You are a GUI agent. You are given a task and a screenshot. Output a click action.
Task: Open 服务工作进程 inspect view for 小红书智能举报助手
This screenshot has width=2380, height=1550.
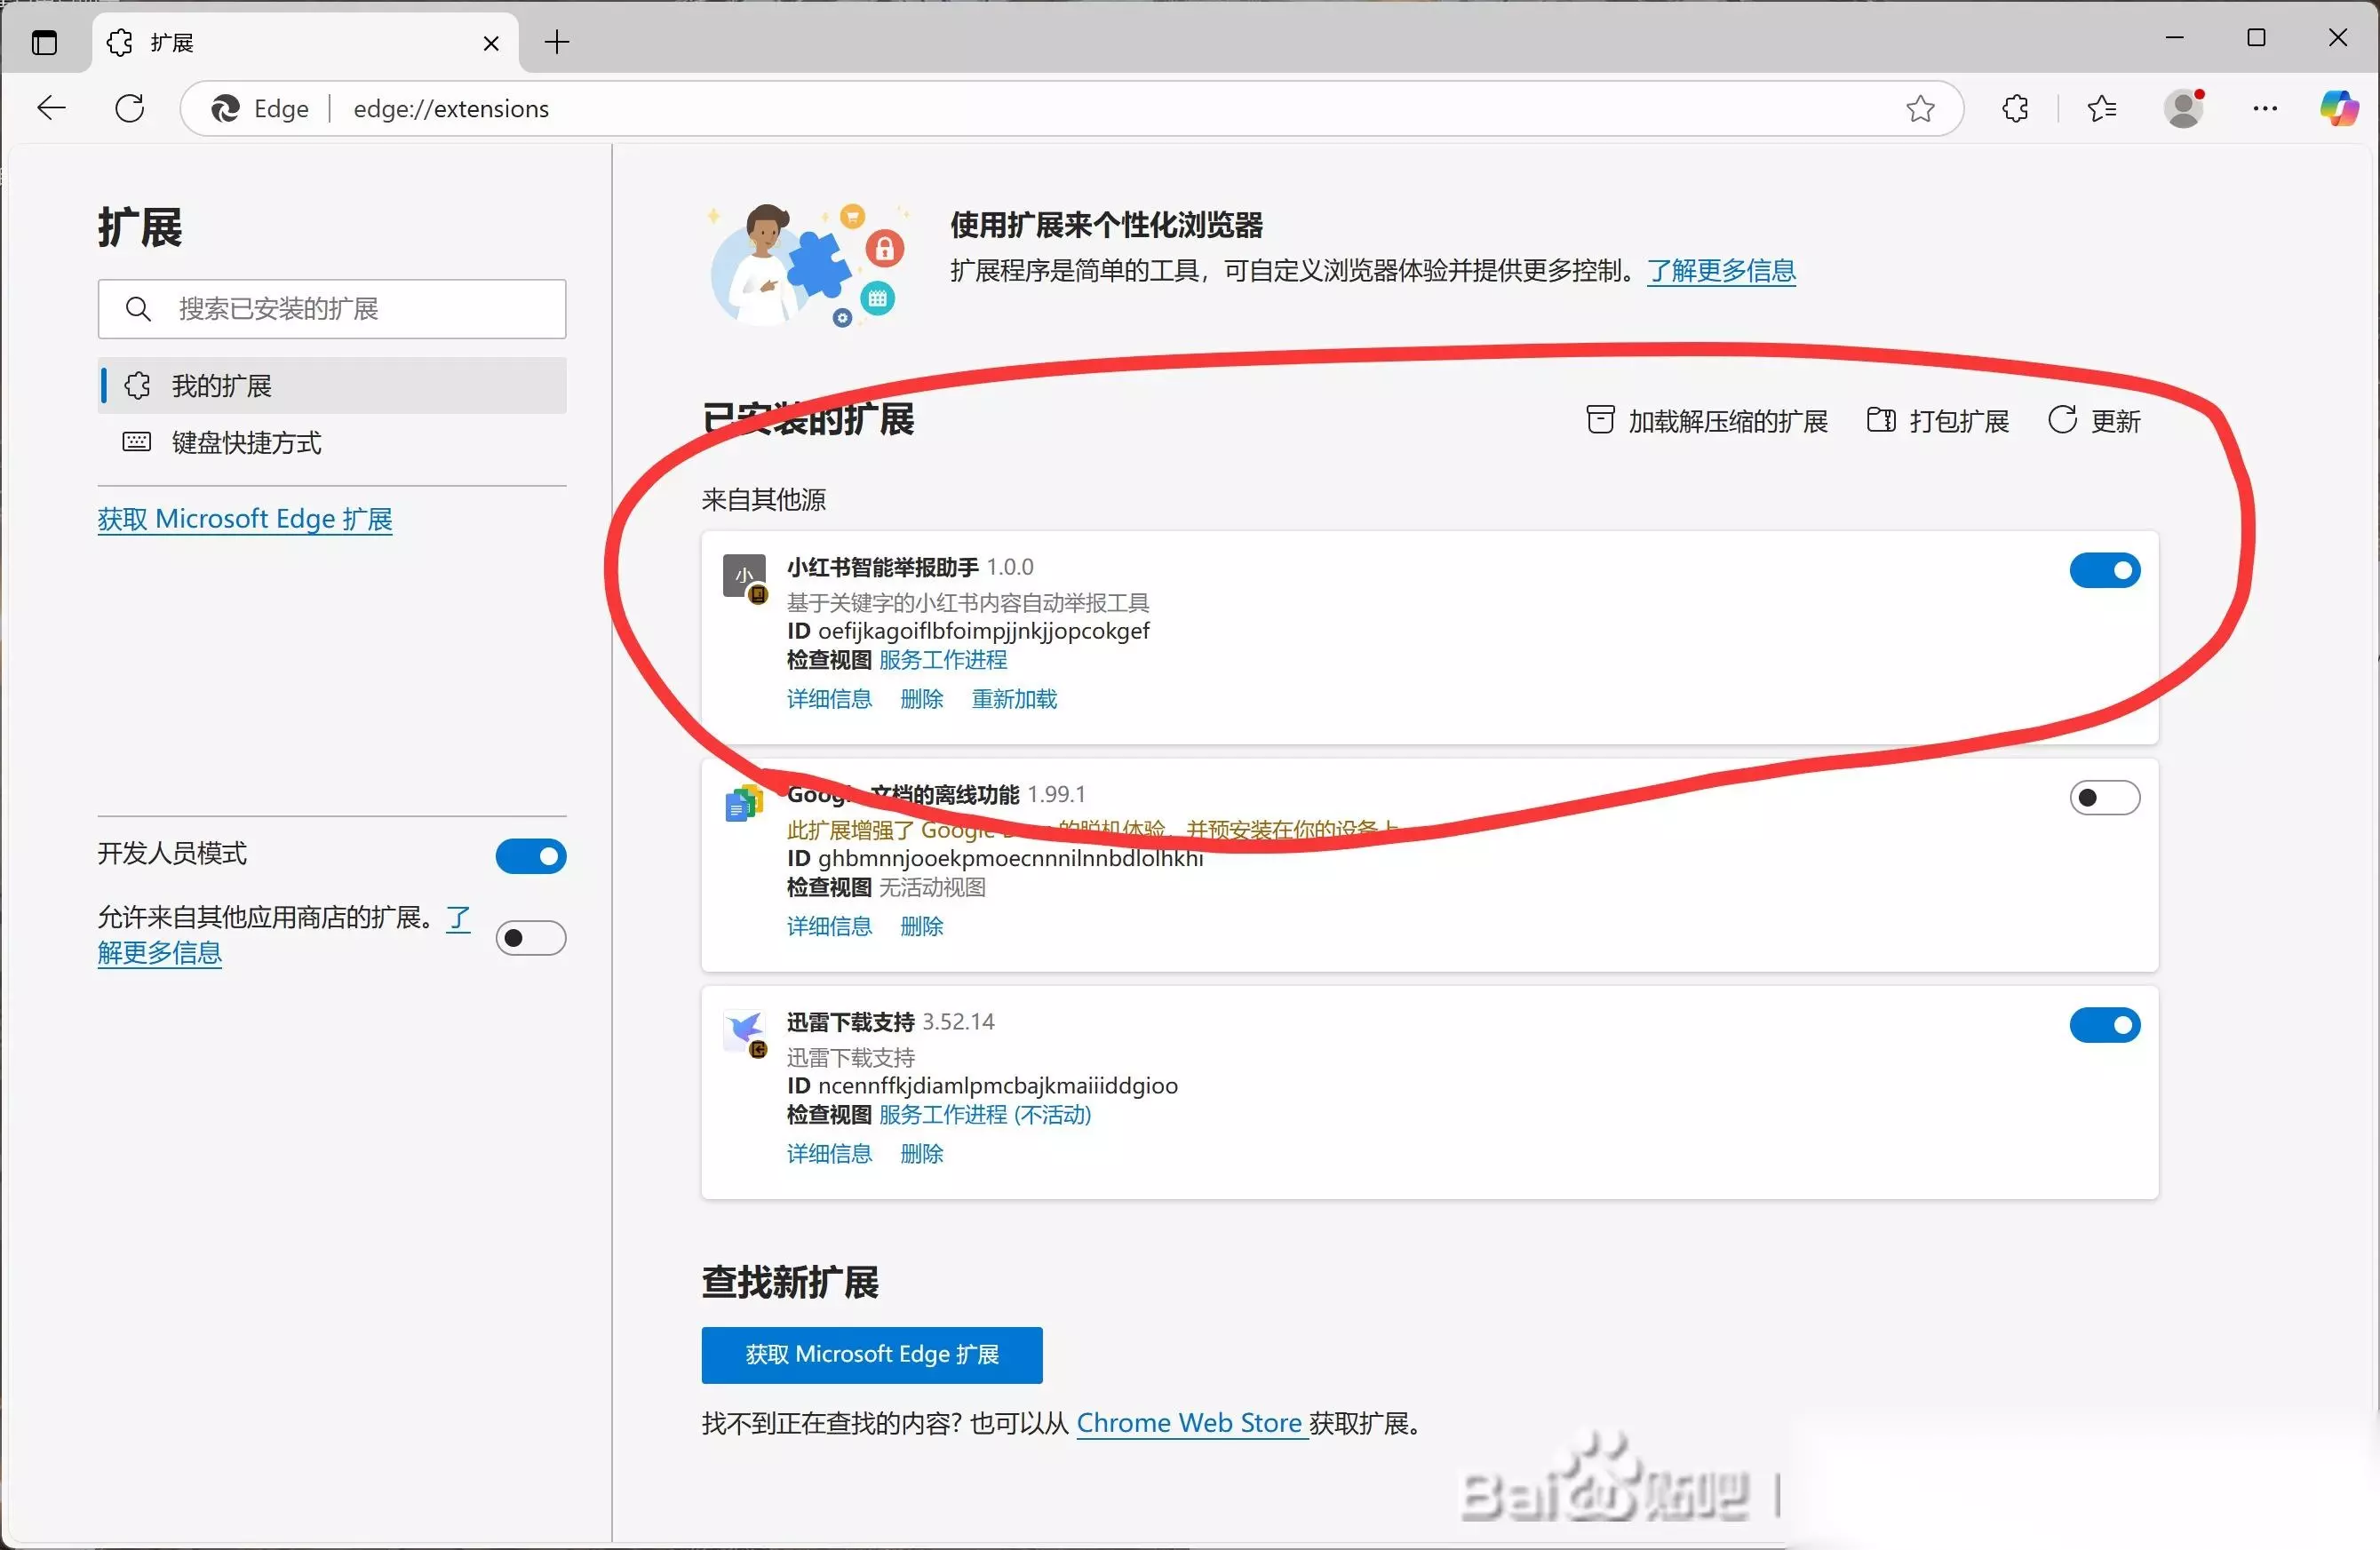943,660
